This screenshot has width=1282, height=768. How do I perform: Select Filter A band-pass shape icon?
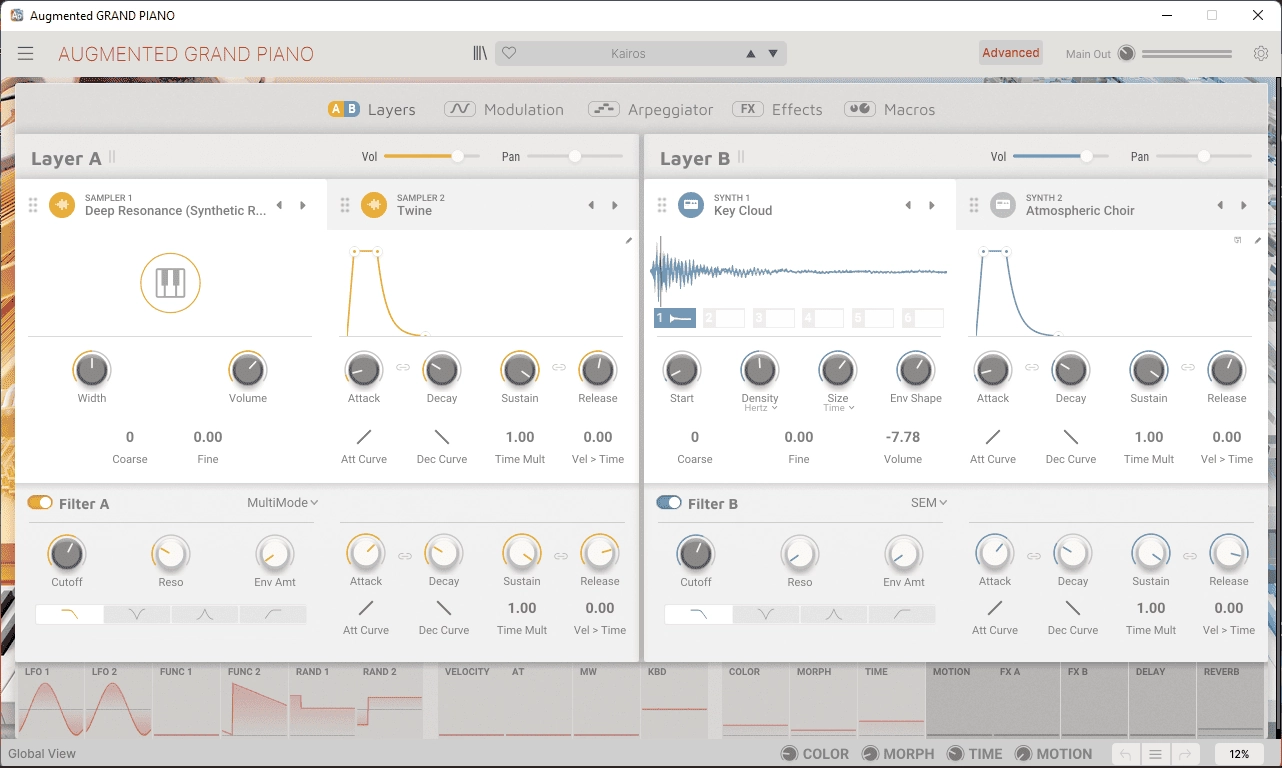pyautogui.click(x=205, y=615)
